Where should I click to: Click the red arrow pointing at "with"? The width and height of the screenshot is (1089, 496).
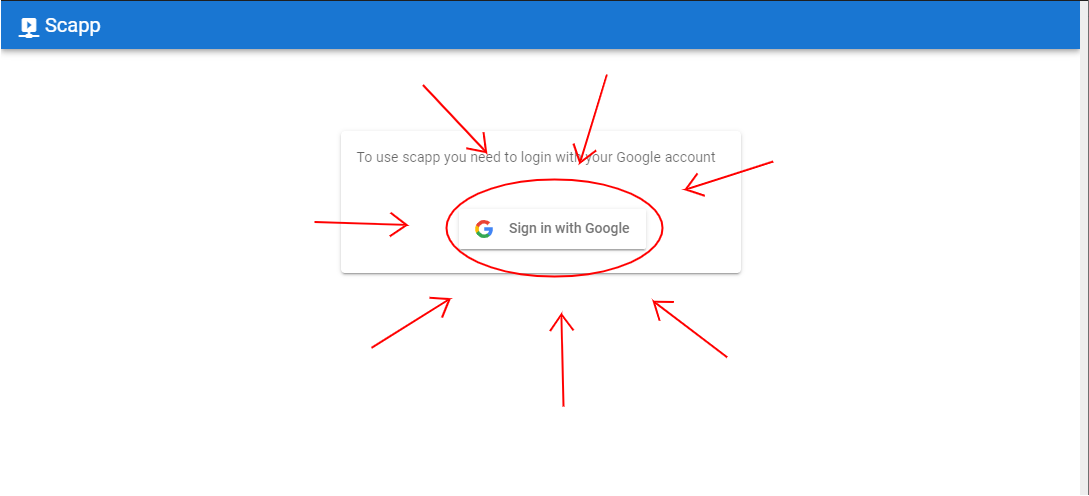coord(590,119)
